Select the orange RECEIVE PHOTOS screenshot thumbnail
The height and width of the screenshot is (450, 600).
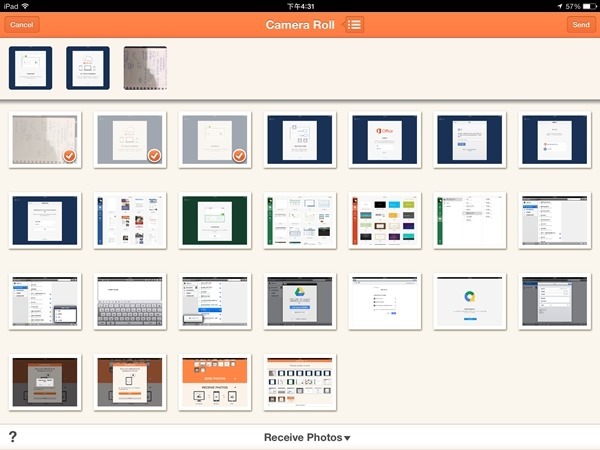click(x=214, y=382)
